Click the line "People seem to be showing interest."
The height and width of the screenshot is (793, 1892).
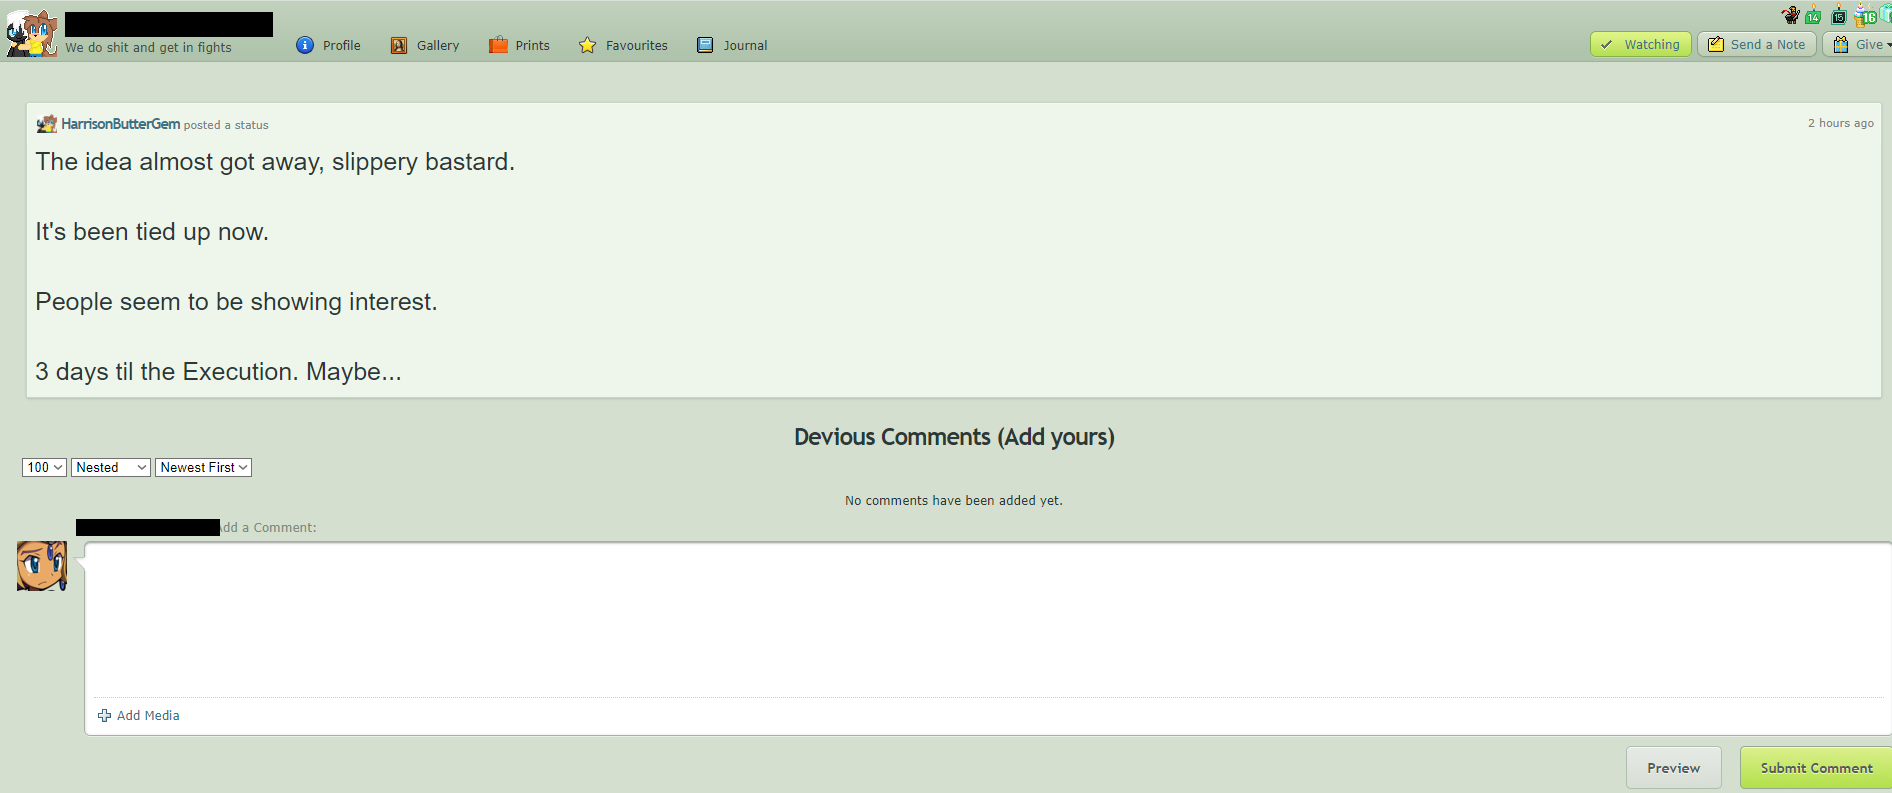coord(236,302)
